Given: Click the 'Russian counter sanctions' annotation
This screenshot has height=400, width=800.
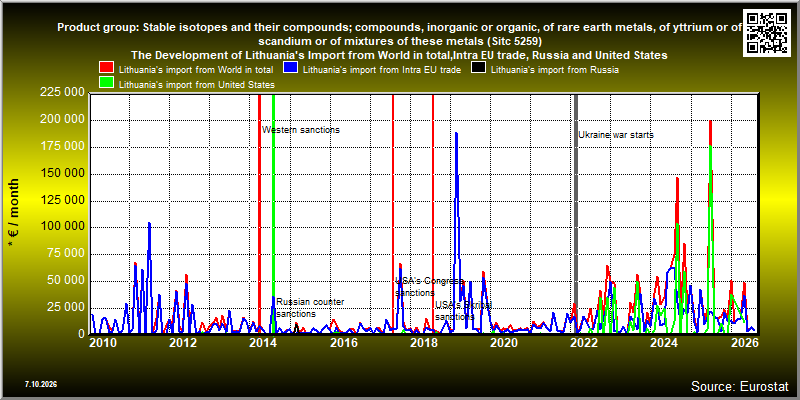Looking at the screenshot, I should pos(310,308).
